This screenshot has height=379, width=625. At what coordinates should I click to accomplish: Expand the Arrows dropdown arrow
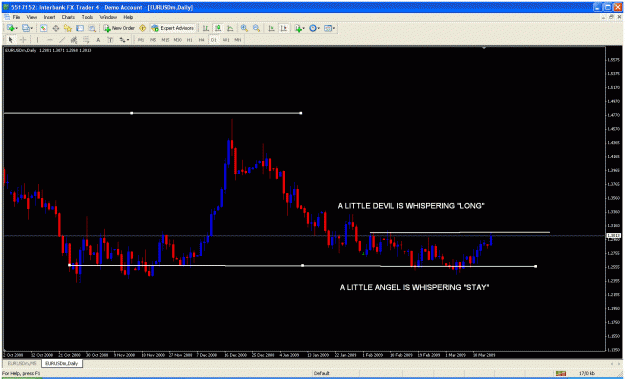128,40
